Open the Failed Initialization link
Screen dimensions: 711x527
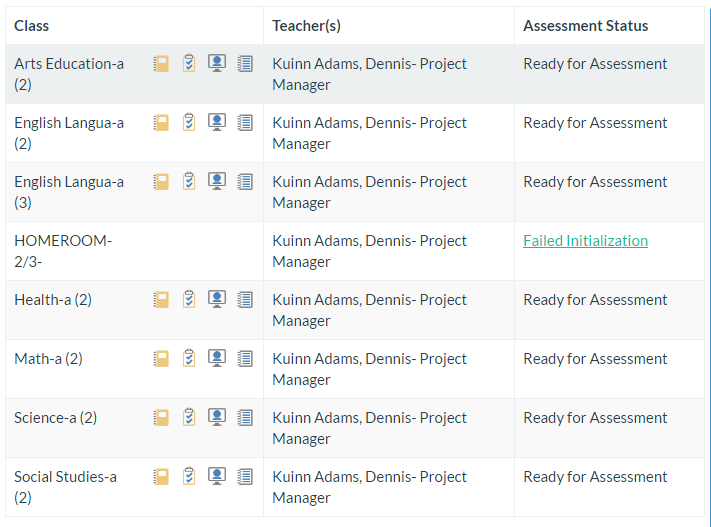pyautogui.click(x=585, y=241)
